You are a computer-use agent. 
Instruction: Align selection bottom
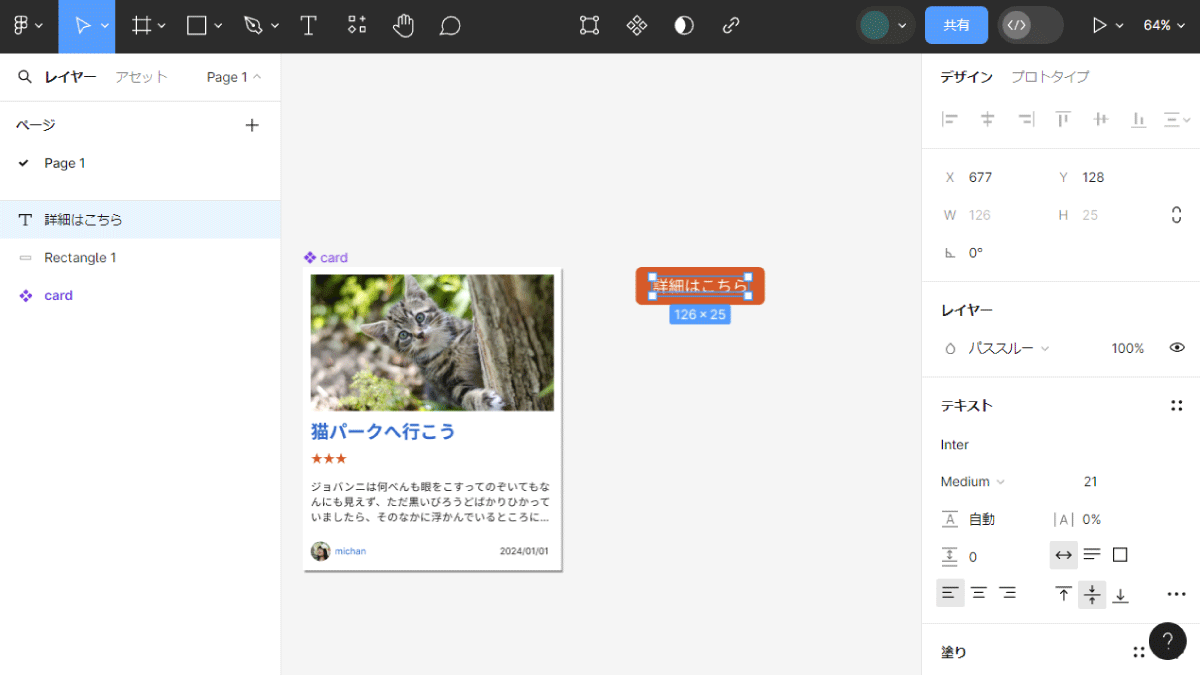point(1138,119)
